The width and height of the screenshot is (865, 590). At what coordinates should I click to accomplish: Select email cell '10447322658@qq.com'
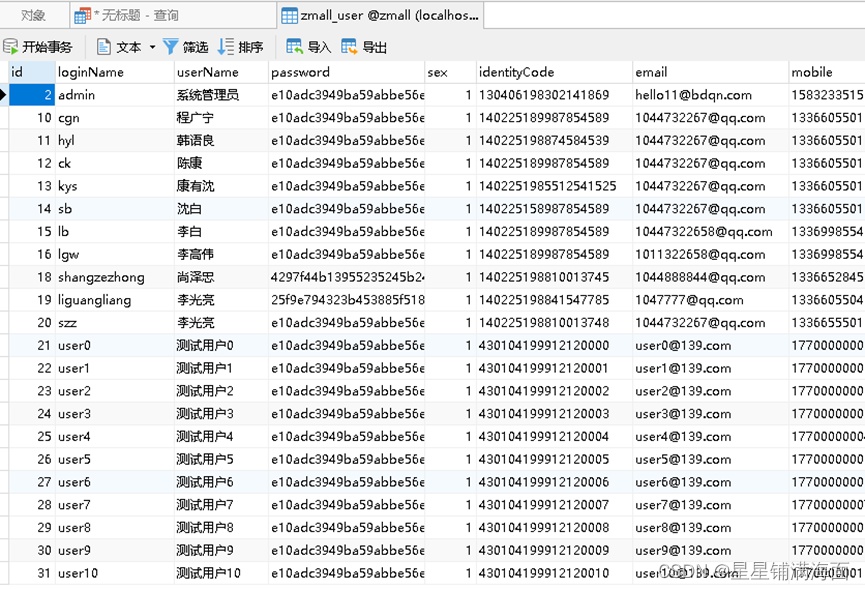coord(711,232)
